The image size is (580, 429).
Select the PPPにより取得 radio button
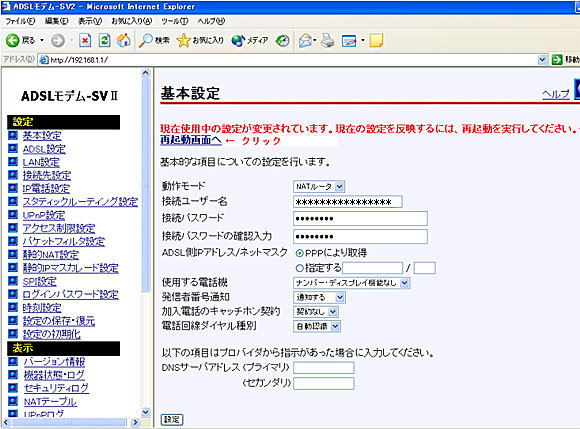tap(300, 253)
